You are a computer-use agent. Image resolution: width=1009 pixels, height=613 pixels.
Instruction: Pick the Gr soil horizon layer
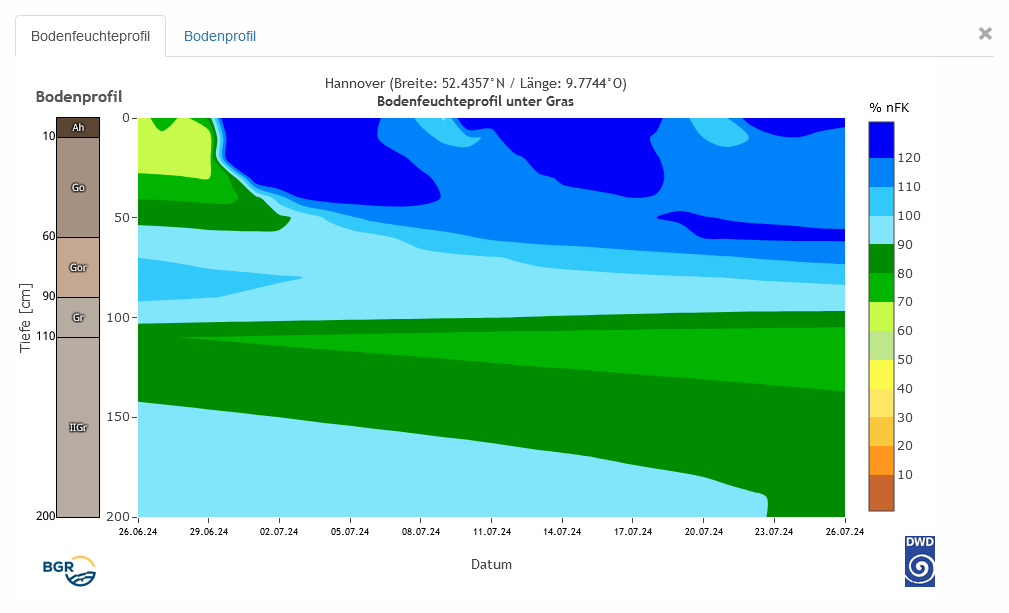[x=78, y=317]
